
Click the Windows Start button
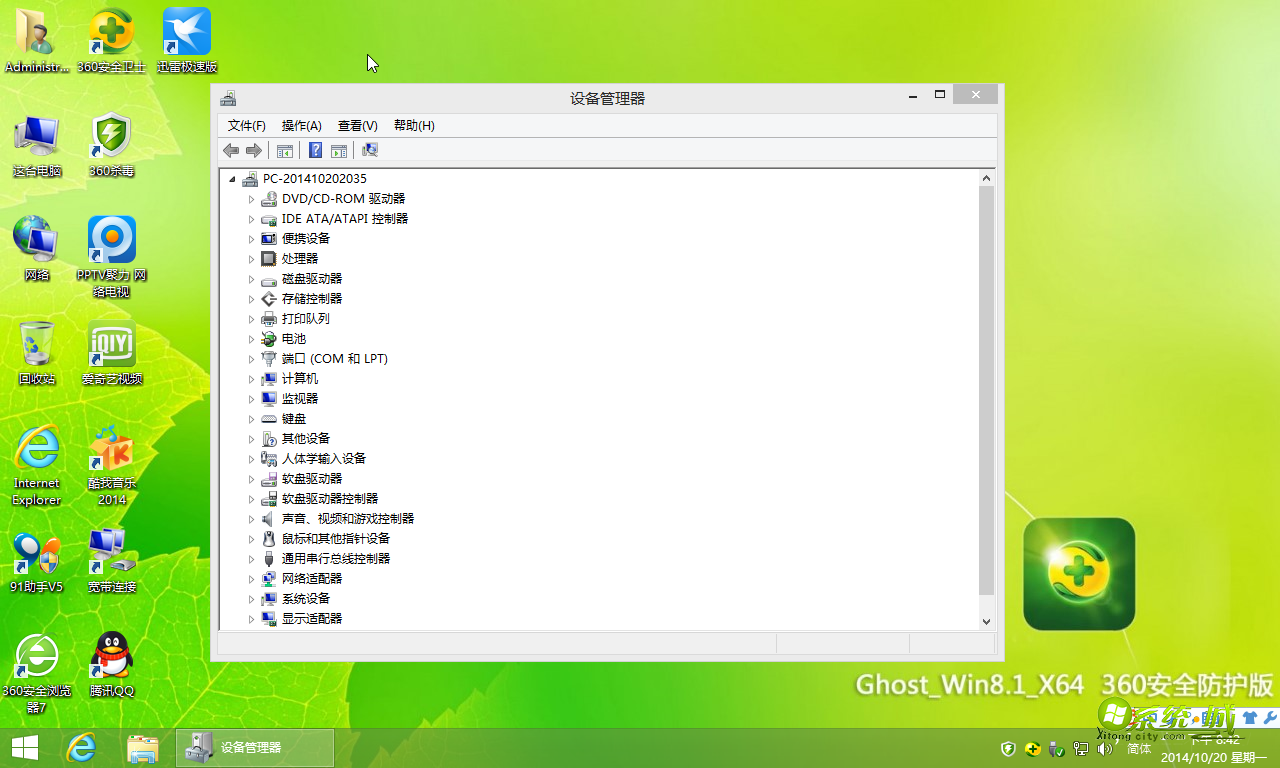tap(23, 748)
